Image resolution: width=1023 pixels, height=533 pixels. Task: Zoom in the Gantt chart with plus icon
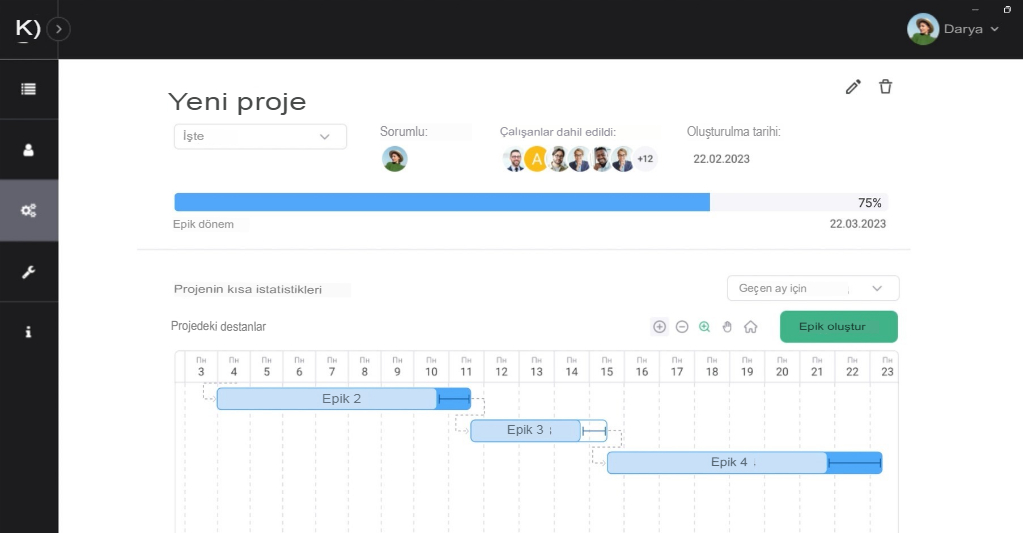660,327
